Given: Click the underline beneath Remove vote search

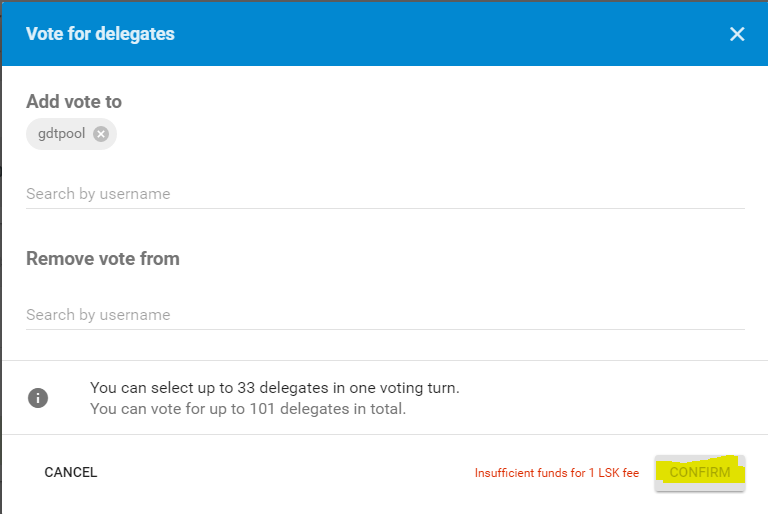Looking at the screenshot, I should pos(385,329).
